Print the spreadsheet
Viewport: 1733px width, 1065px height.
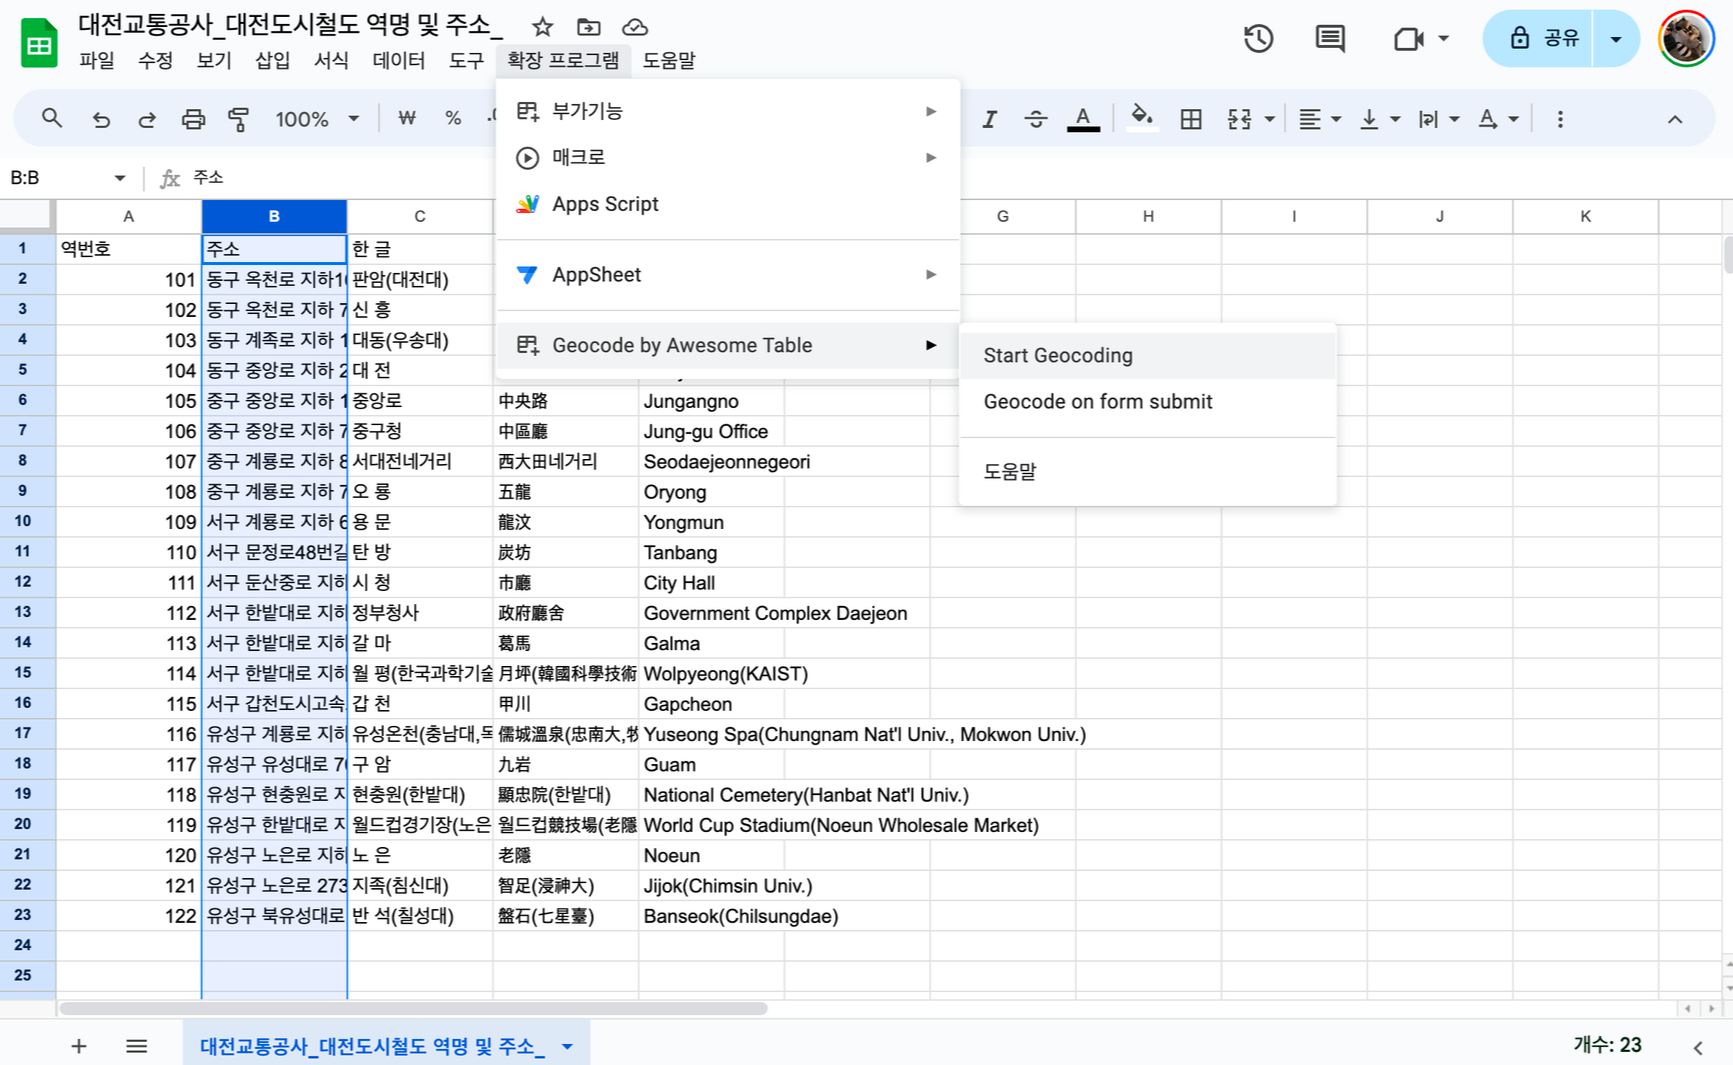[x=193, y=119]
